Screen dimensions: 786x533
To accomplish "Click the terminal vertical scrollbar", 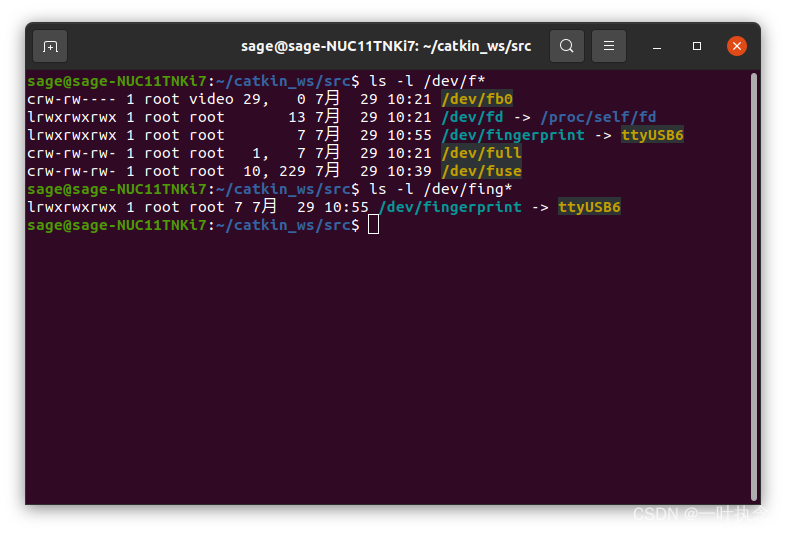I will pos(754,287).
